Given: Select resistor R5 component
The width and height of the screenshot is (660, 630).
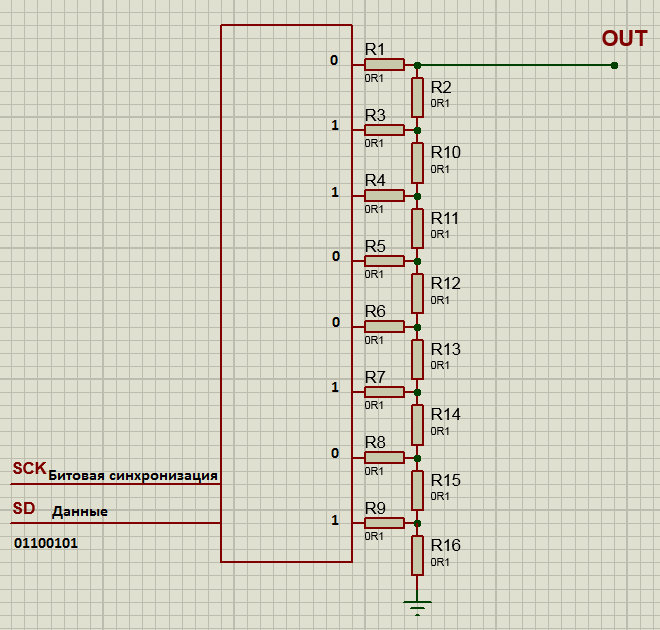Looking at the screenshot, I should [x=384, y=261].
